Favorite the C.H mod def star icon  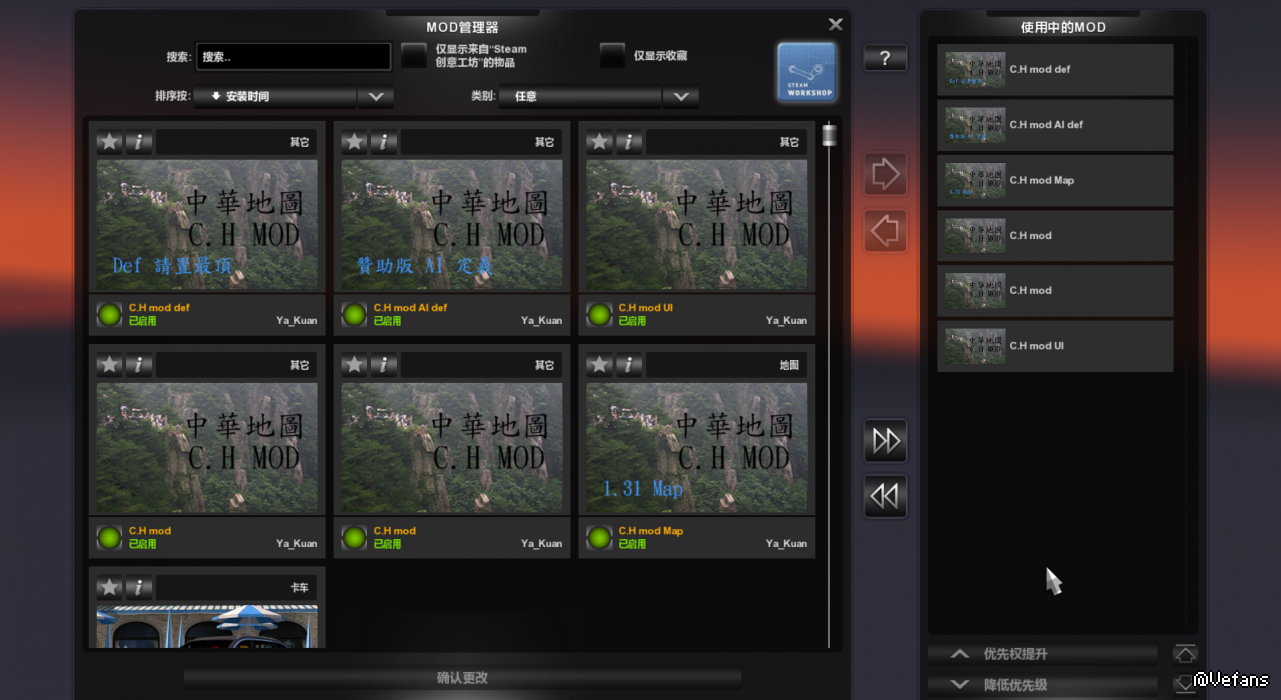point(110,142)
